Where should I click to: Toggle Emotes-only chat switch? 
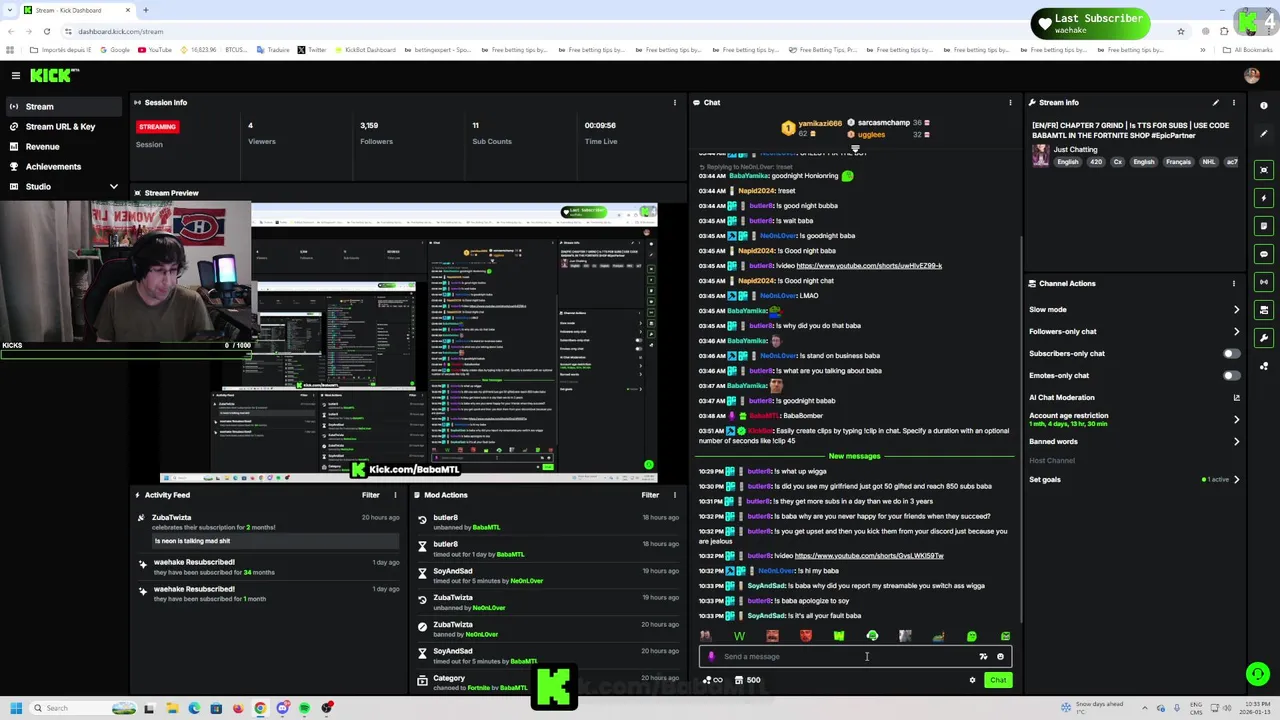(x=1231, y=375)
